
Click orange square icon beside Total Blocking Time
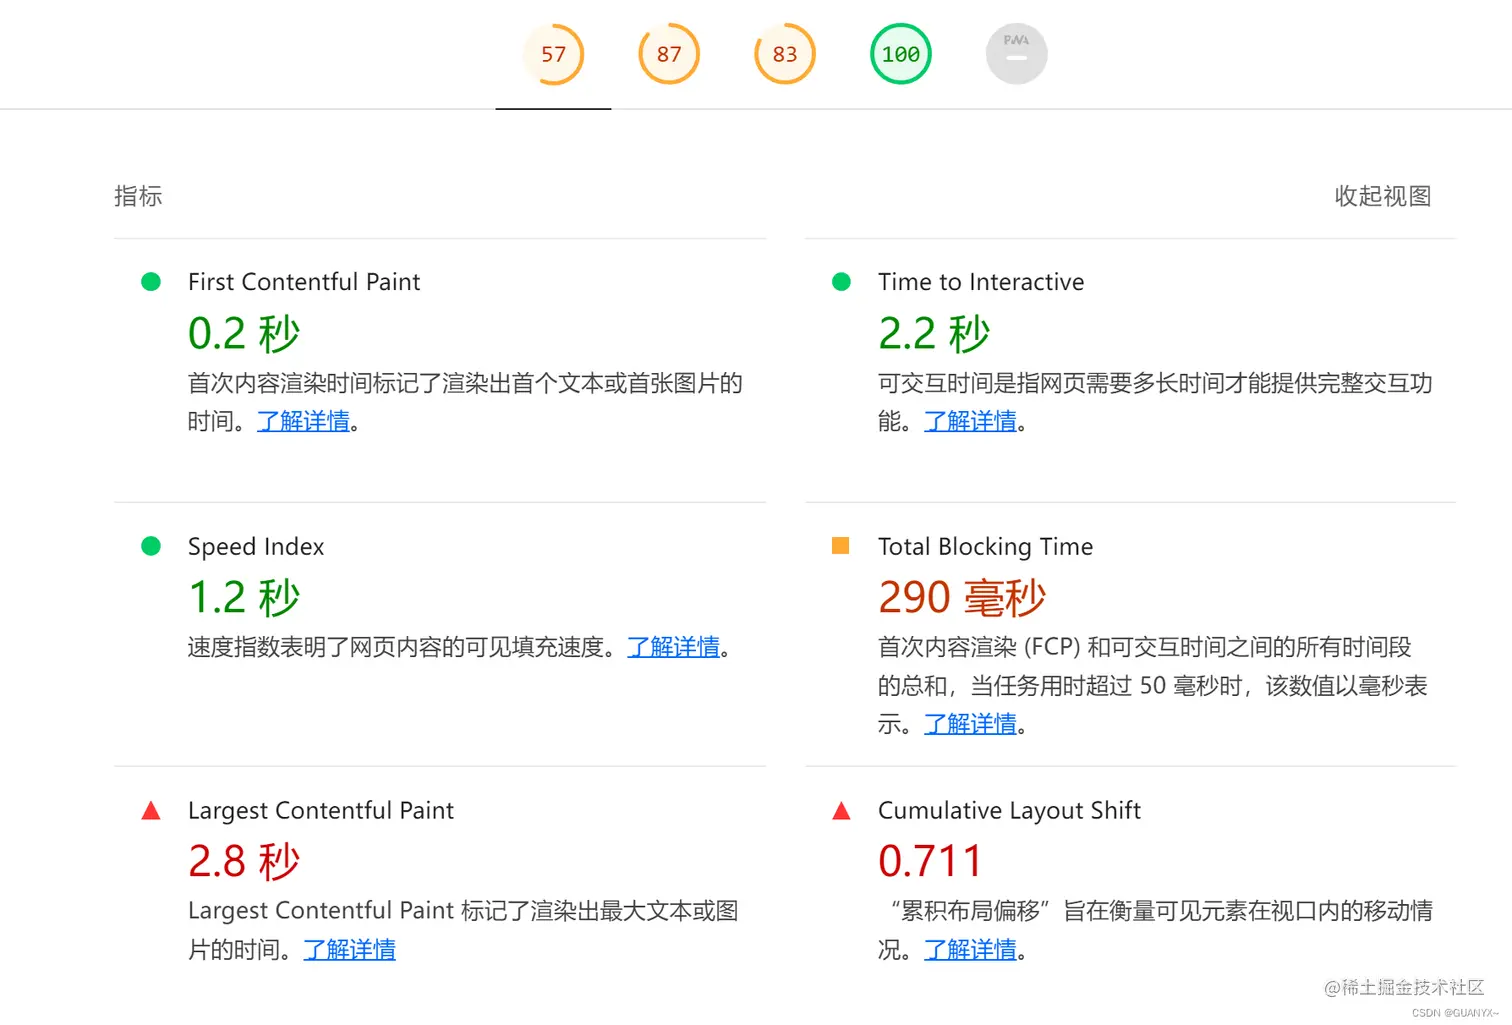click(x=841, y=545)
